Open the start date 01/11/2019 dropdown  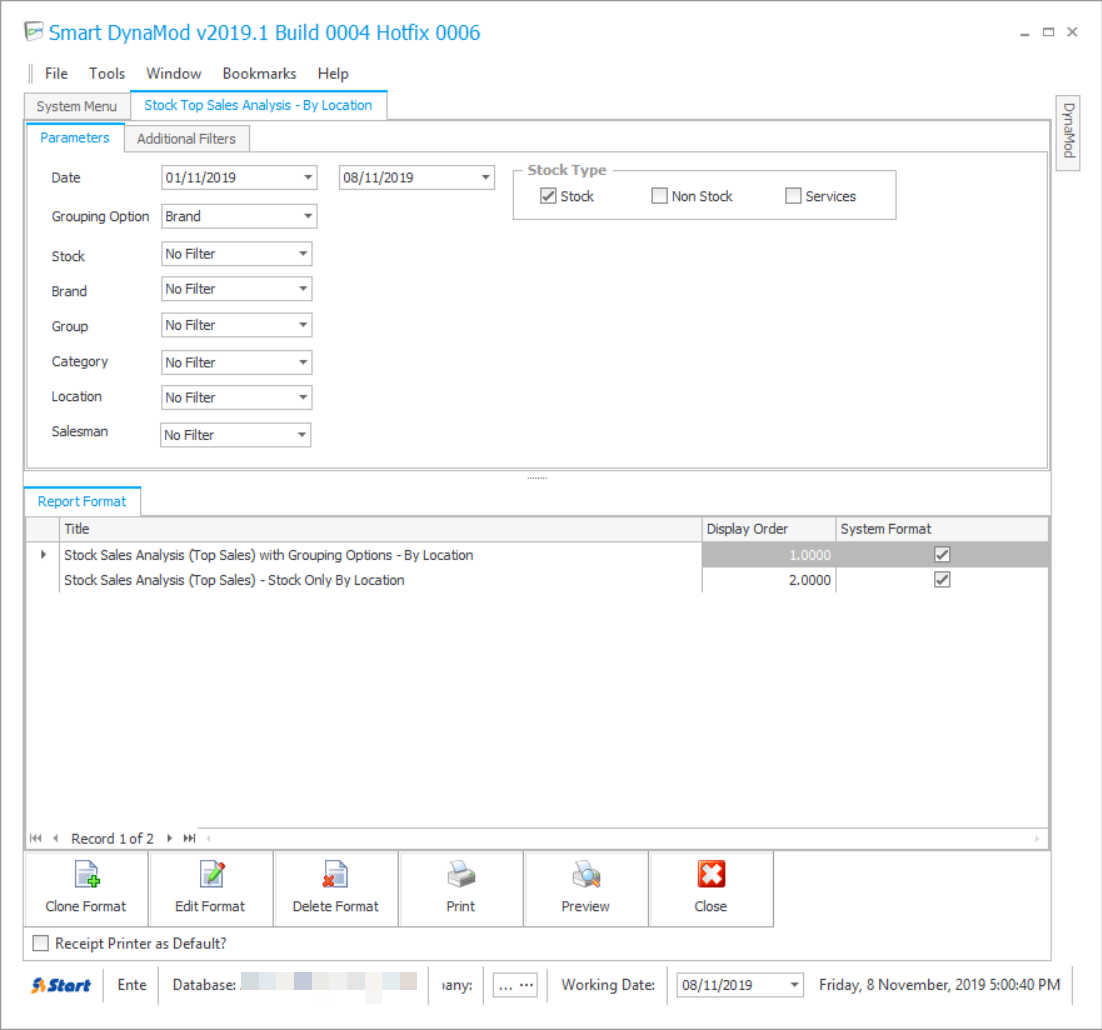(x=308, y=177)
